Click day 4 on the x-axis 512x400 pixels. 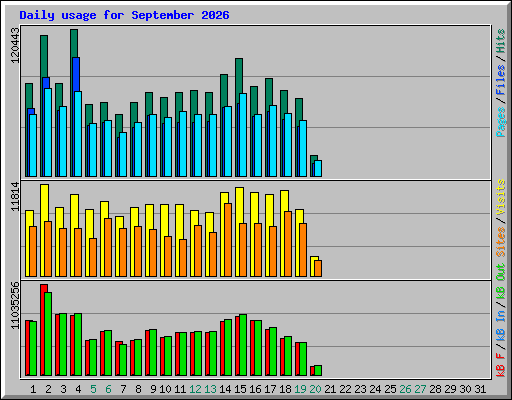[78, 389]
